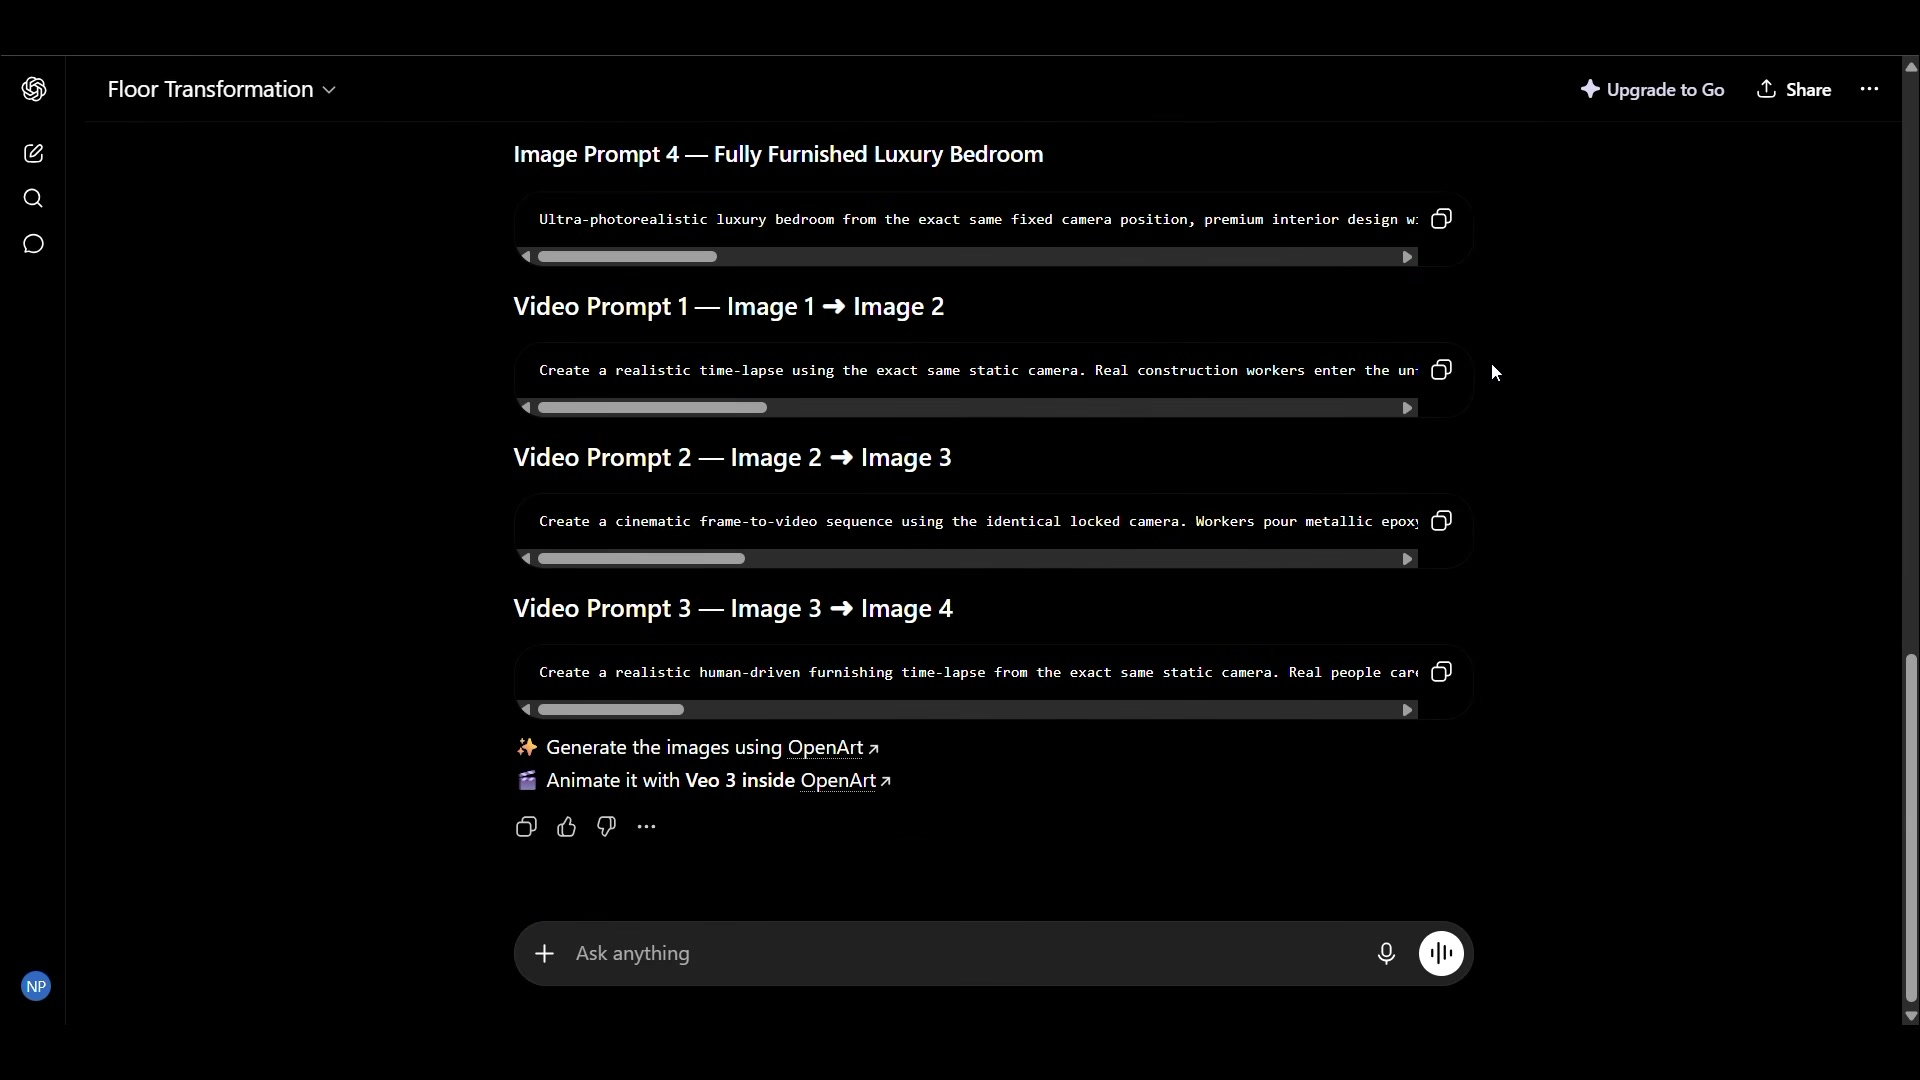Screen dimensions: 1920x1080
Task: Open the ChatGPT logo sidebar icon
Action: click(34, 89)
